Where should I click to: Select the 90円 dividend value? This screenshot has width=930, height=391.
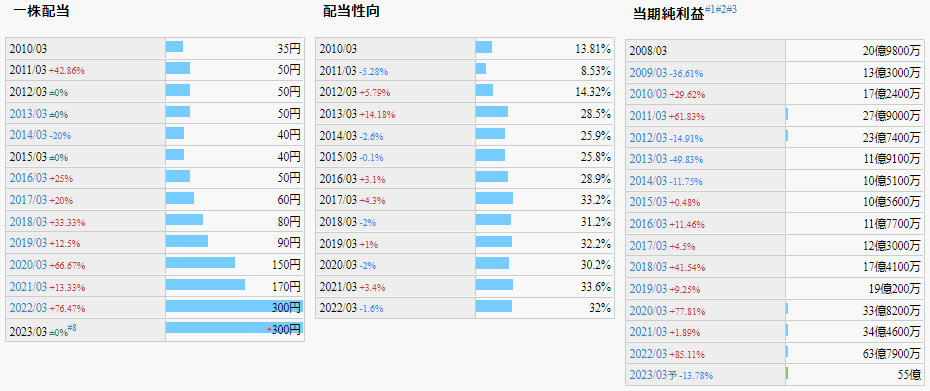tap(290, 243)
